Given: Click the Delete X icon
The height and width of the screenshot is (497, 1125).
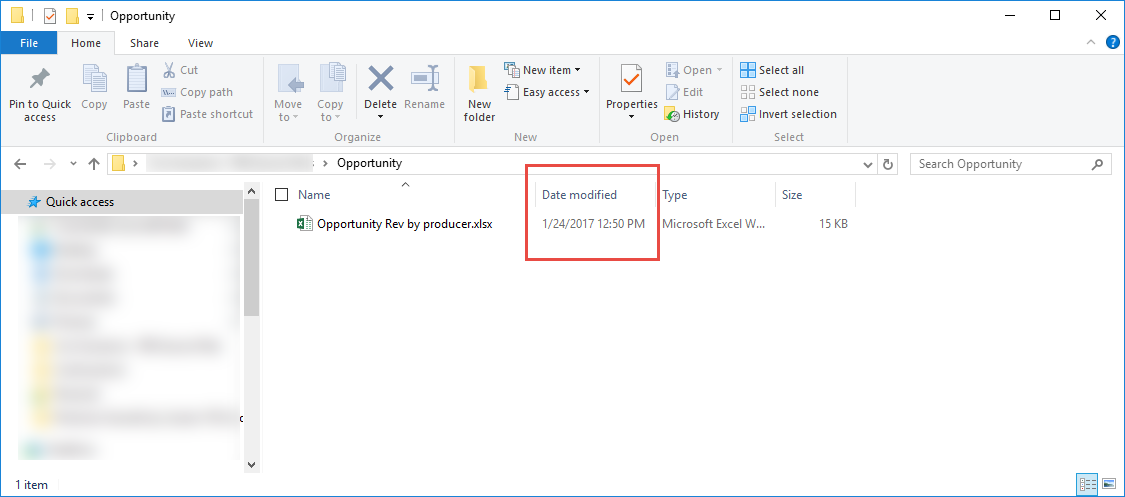Looking at the screenshot, I should (380, 78).
